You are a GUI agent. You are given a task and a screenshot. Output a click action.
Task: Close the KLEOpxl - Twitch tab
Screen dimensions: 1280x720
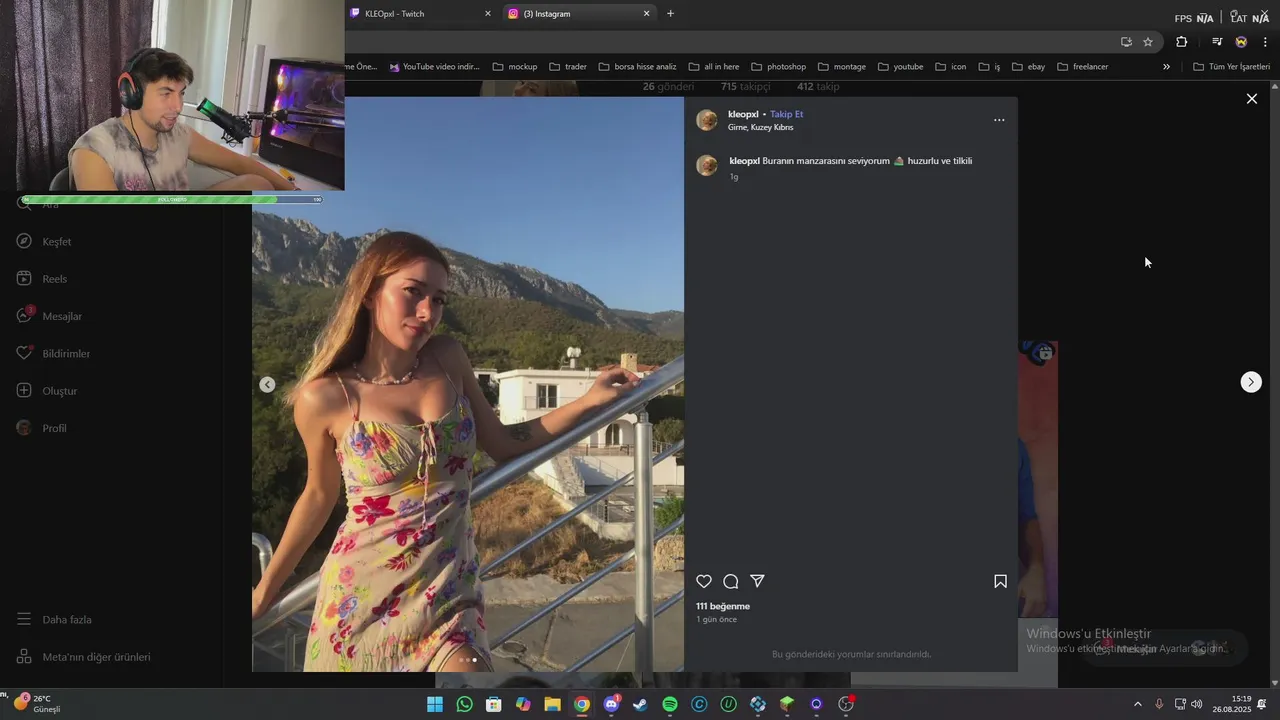point(488,14)
